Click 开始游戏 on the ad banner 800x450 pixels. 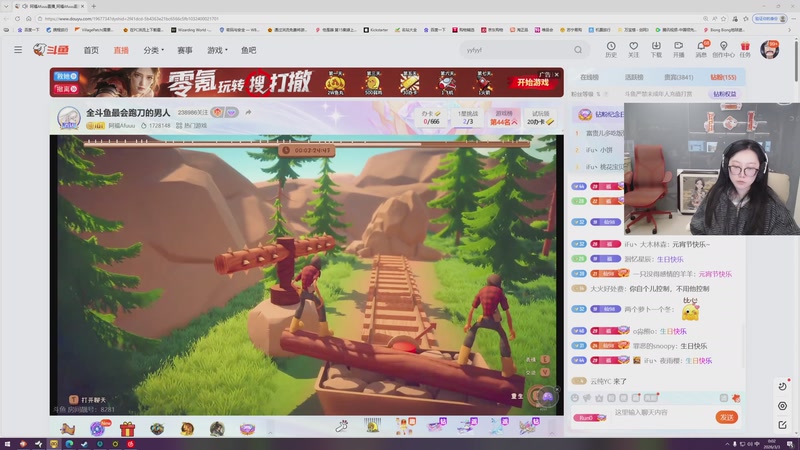[x=533, y=82]
